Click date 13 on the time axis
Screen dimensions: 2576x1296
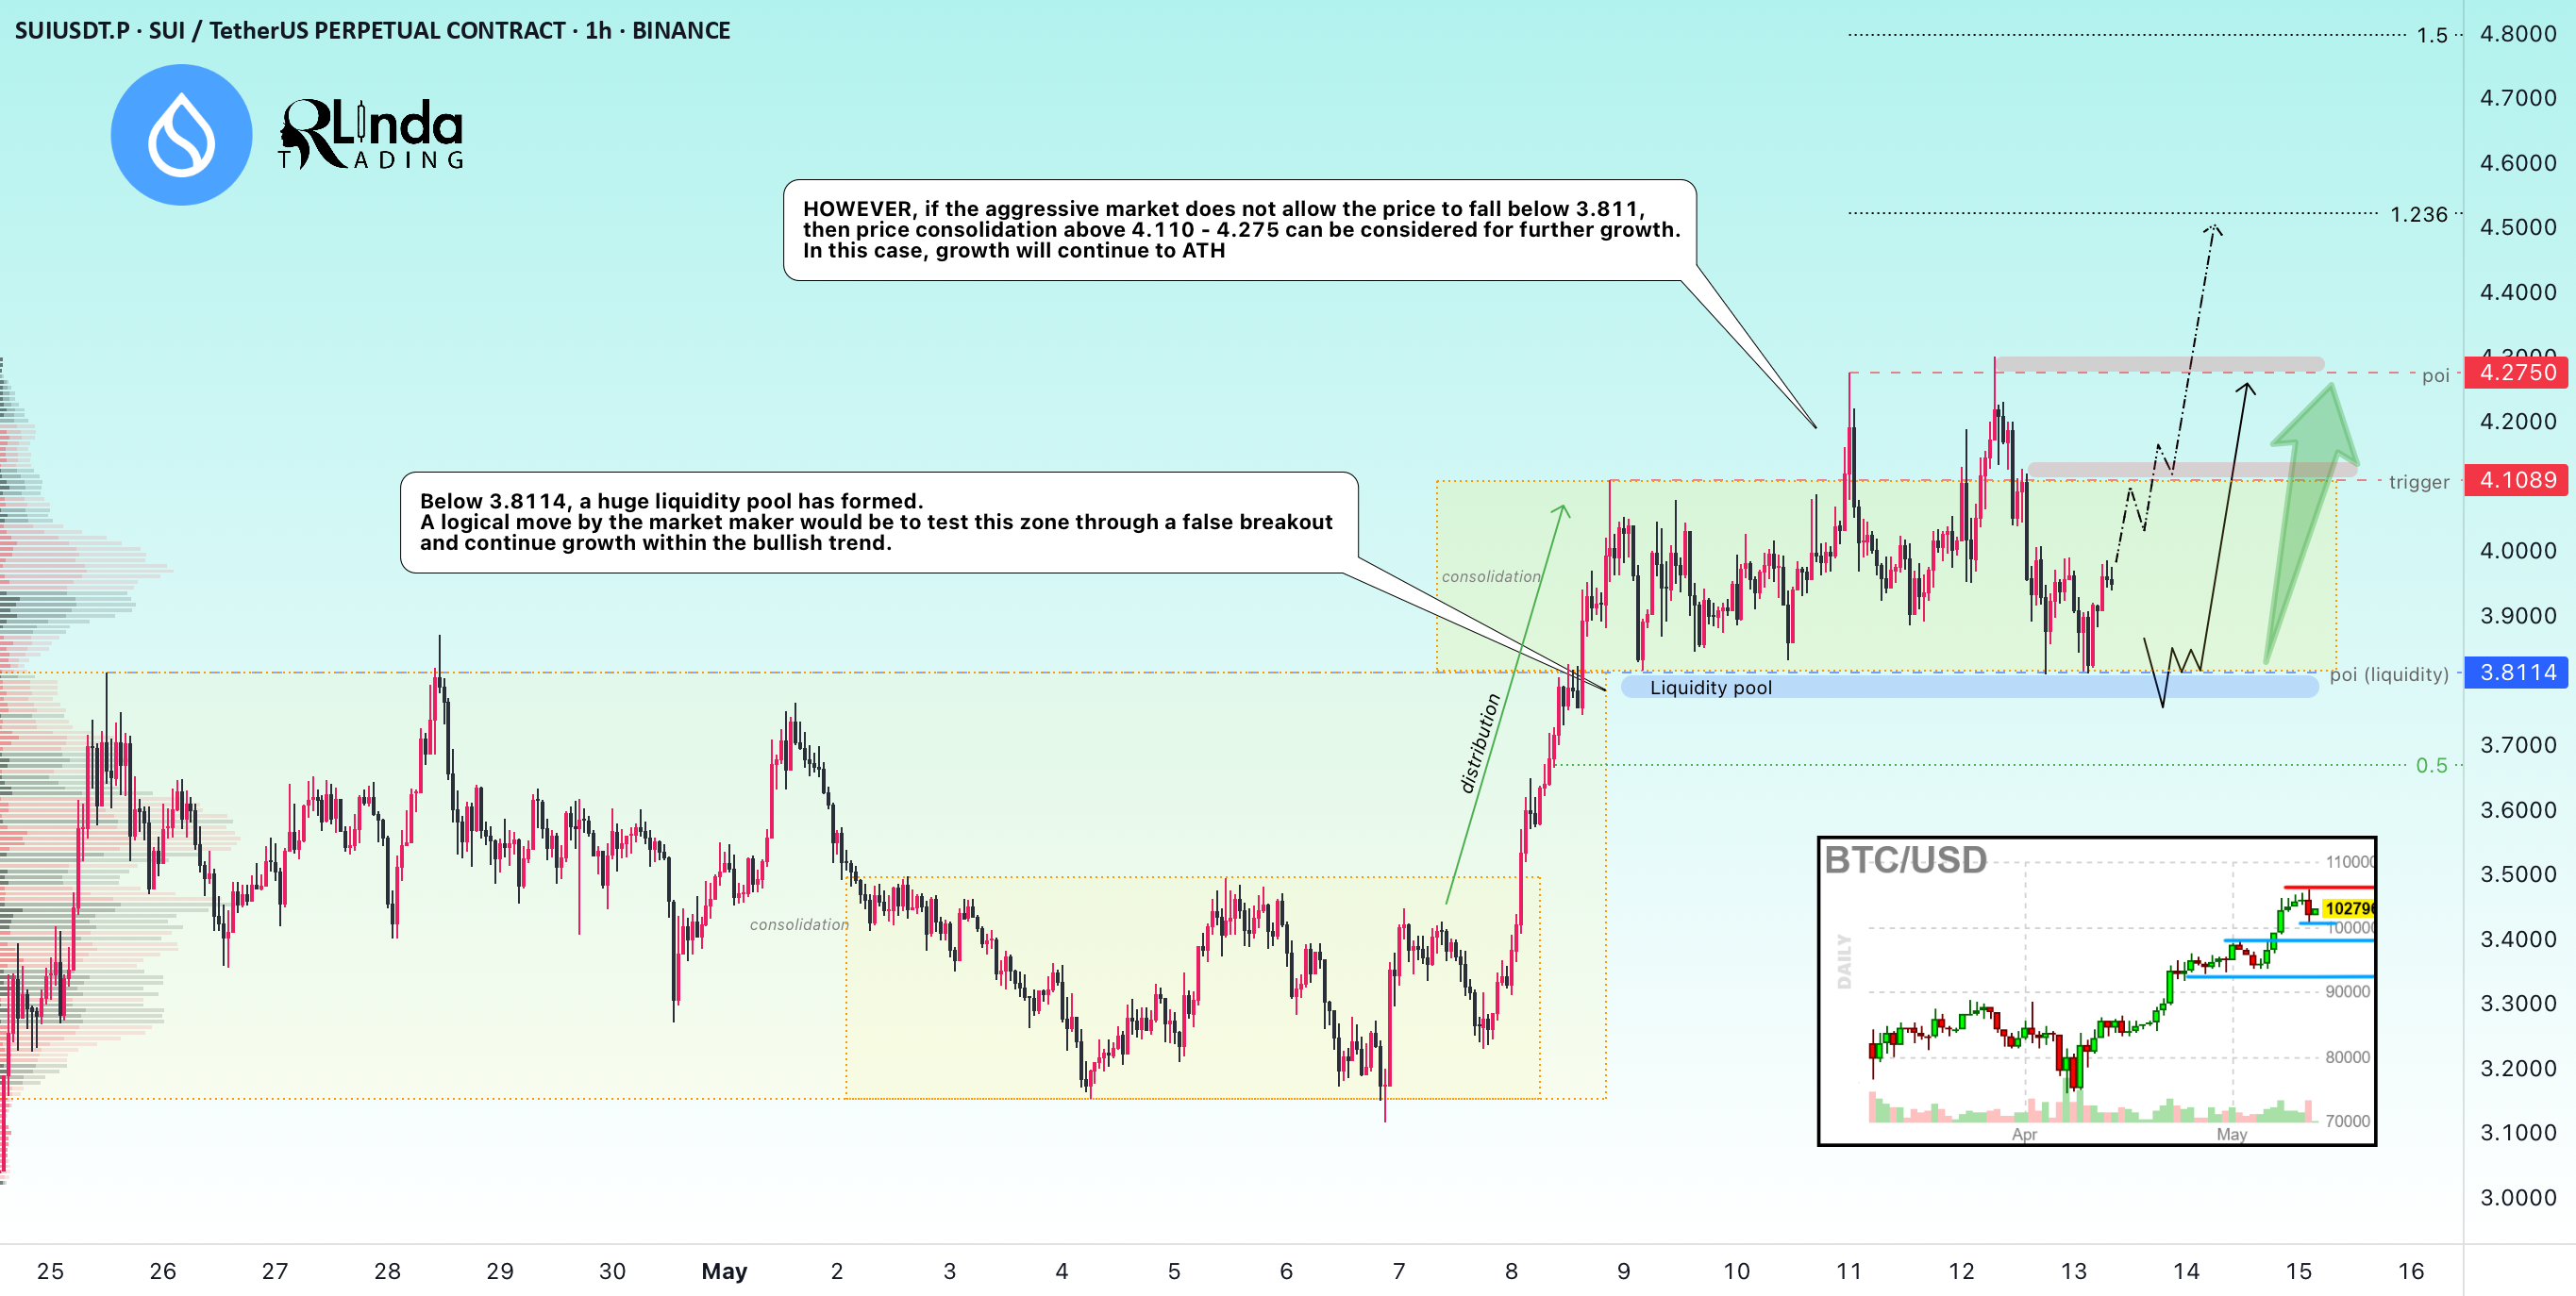(2073, 1271)
